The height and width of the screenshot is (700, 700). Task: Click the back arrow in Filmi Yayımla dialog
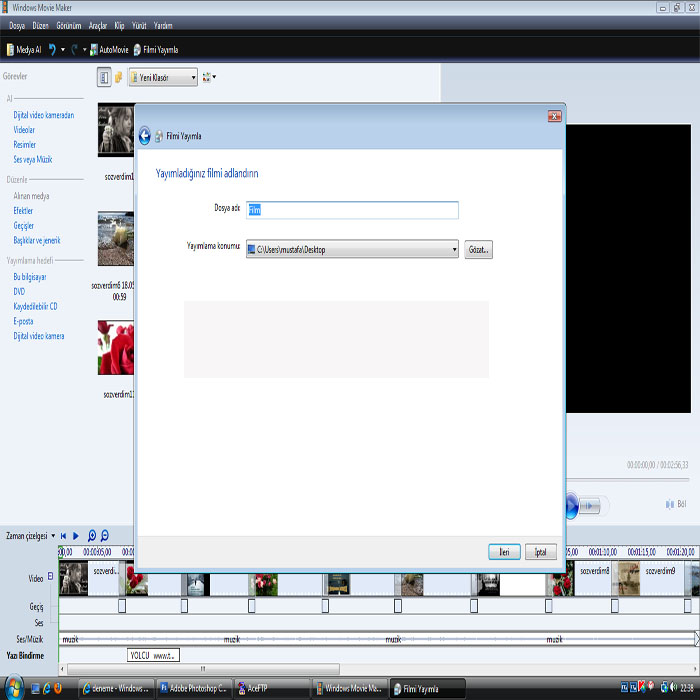[x=144, y=136]
